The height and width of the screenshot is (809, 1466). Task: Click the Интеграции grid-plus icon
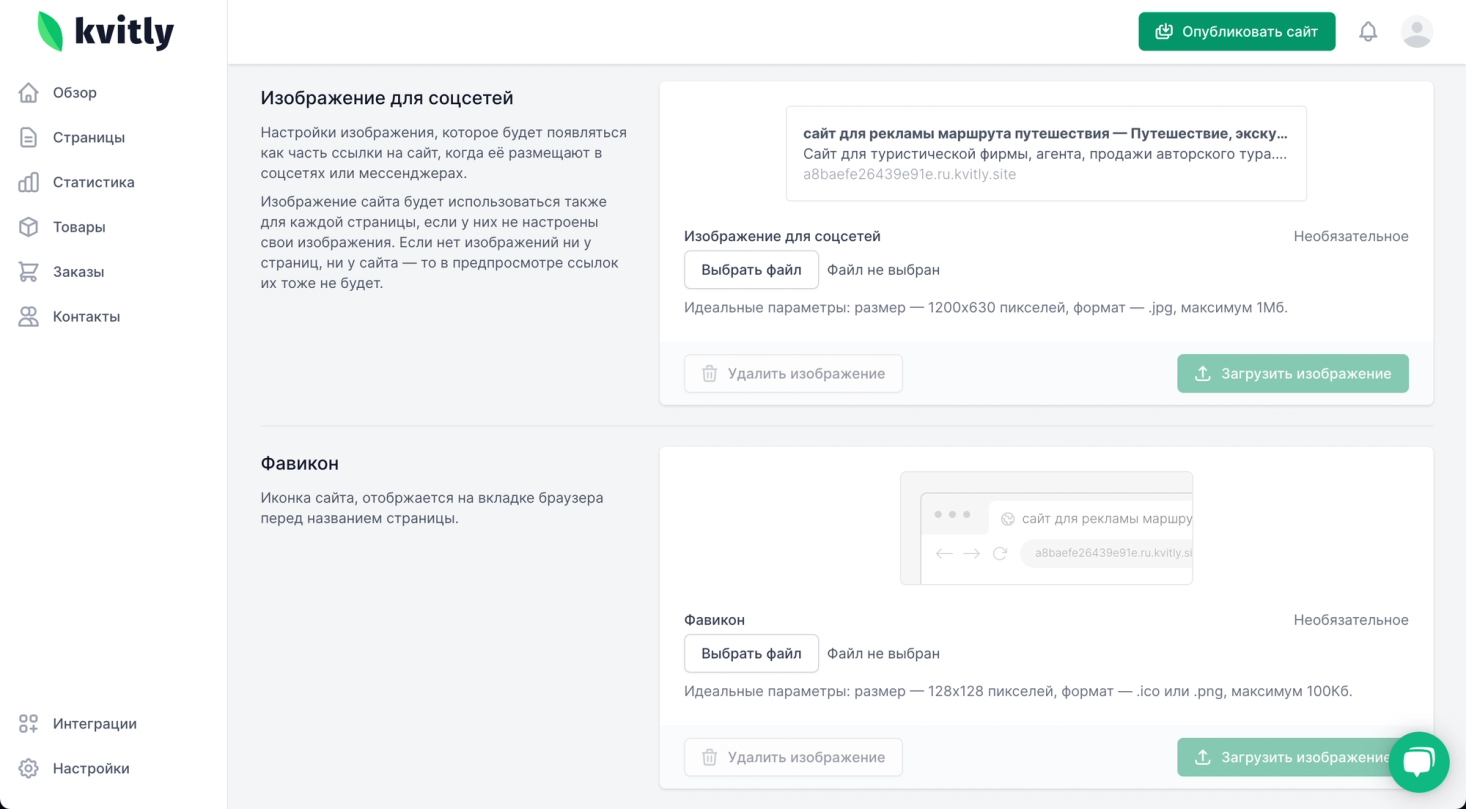coord(29,724)
